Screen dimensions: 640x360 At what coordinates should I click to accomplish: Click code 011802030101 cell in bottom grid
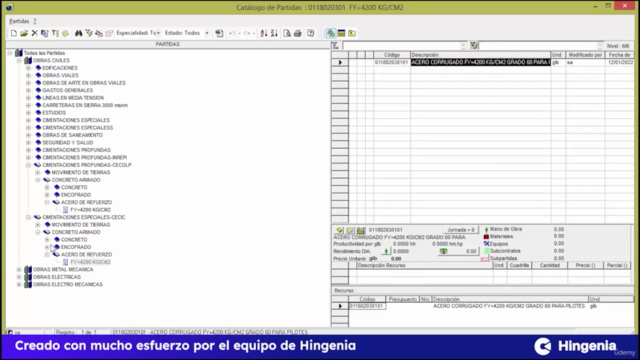[x=367, y=306]
